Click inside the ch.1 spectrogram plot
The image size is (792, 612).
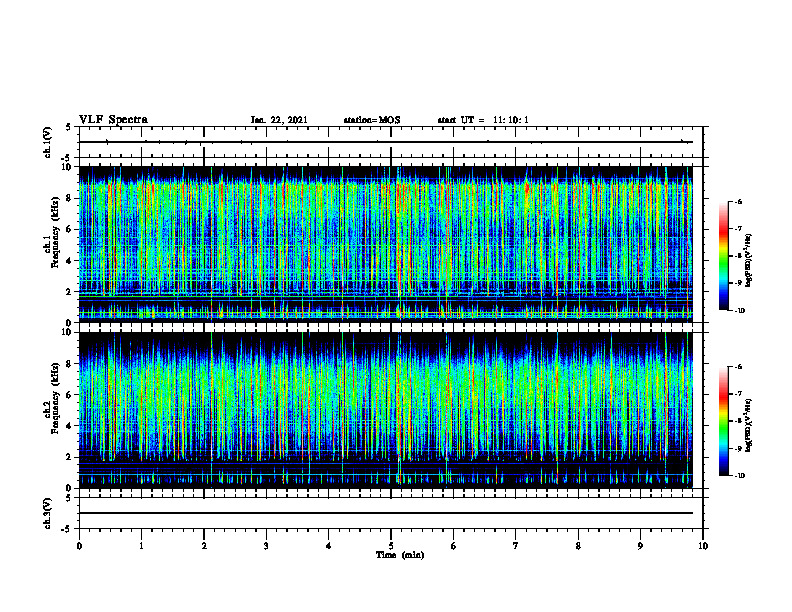[x=386, y=244]
